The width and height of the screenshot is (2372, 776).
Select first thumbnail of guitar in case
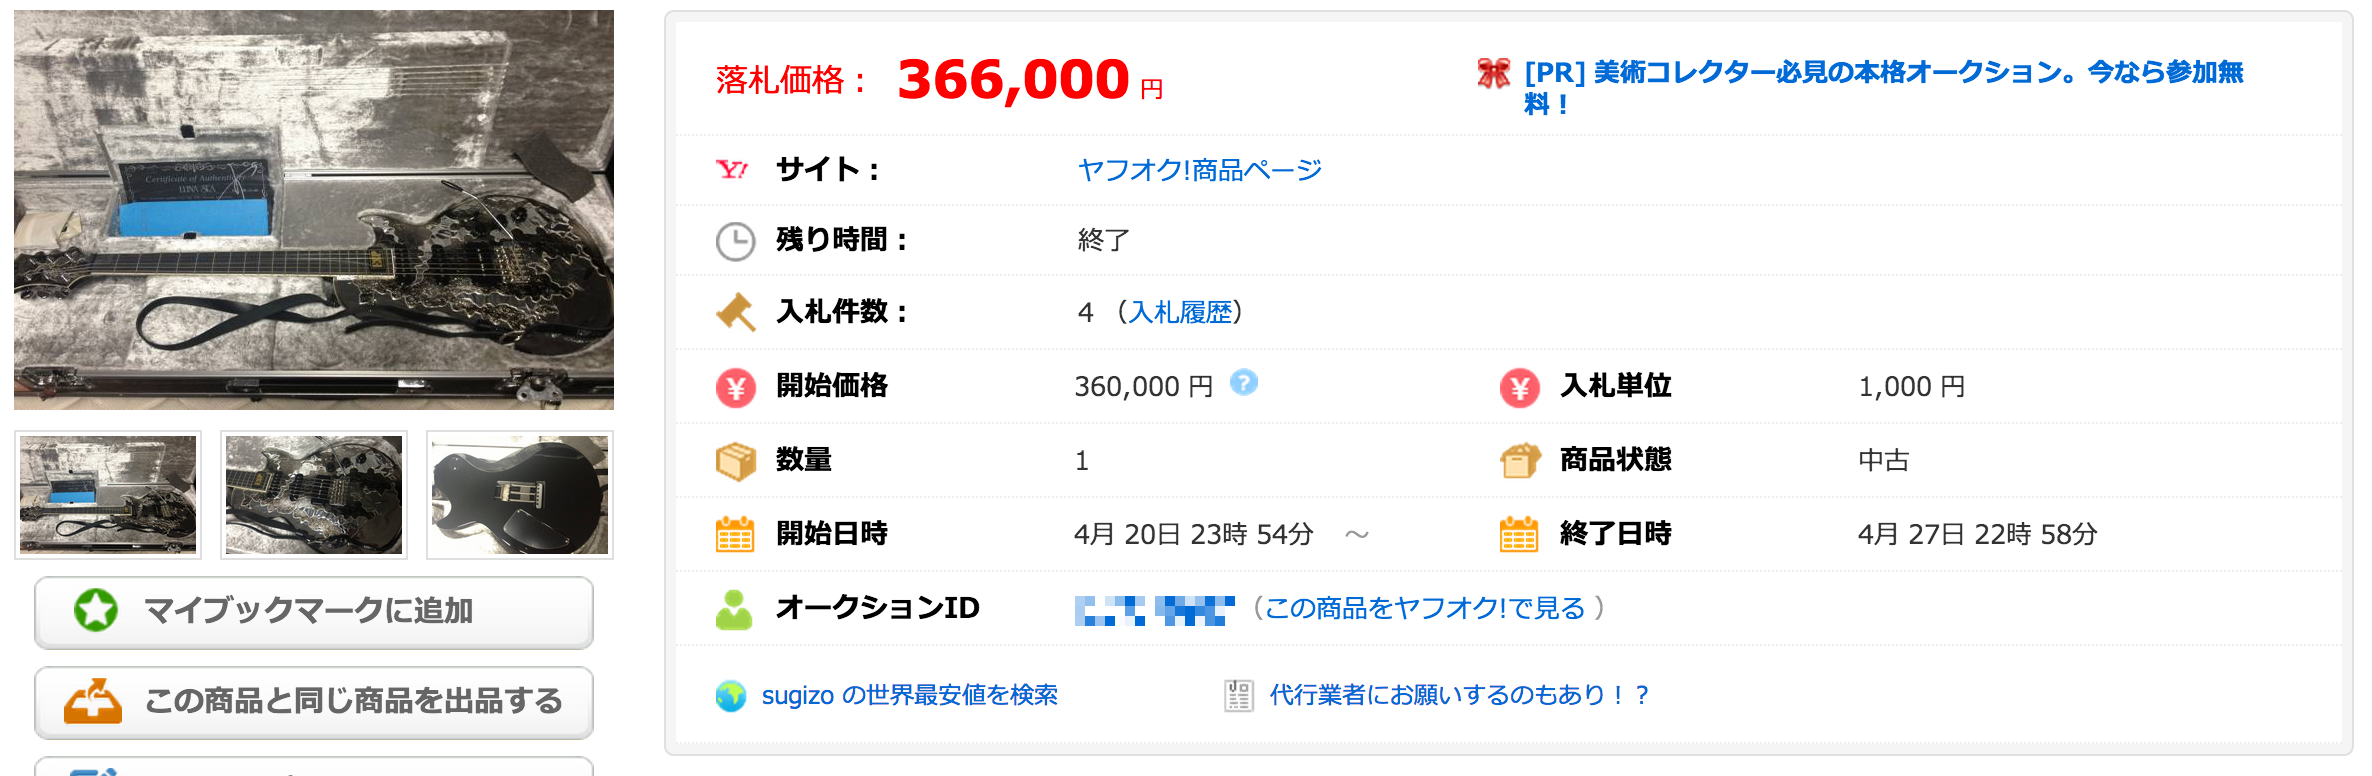tap(108, 495)
